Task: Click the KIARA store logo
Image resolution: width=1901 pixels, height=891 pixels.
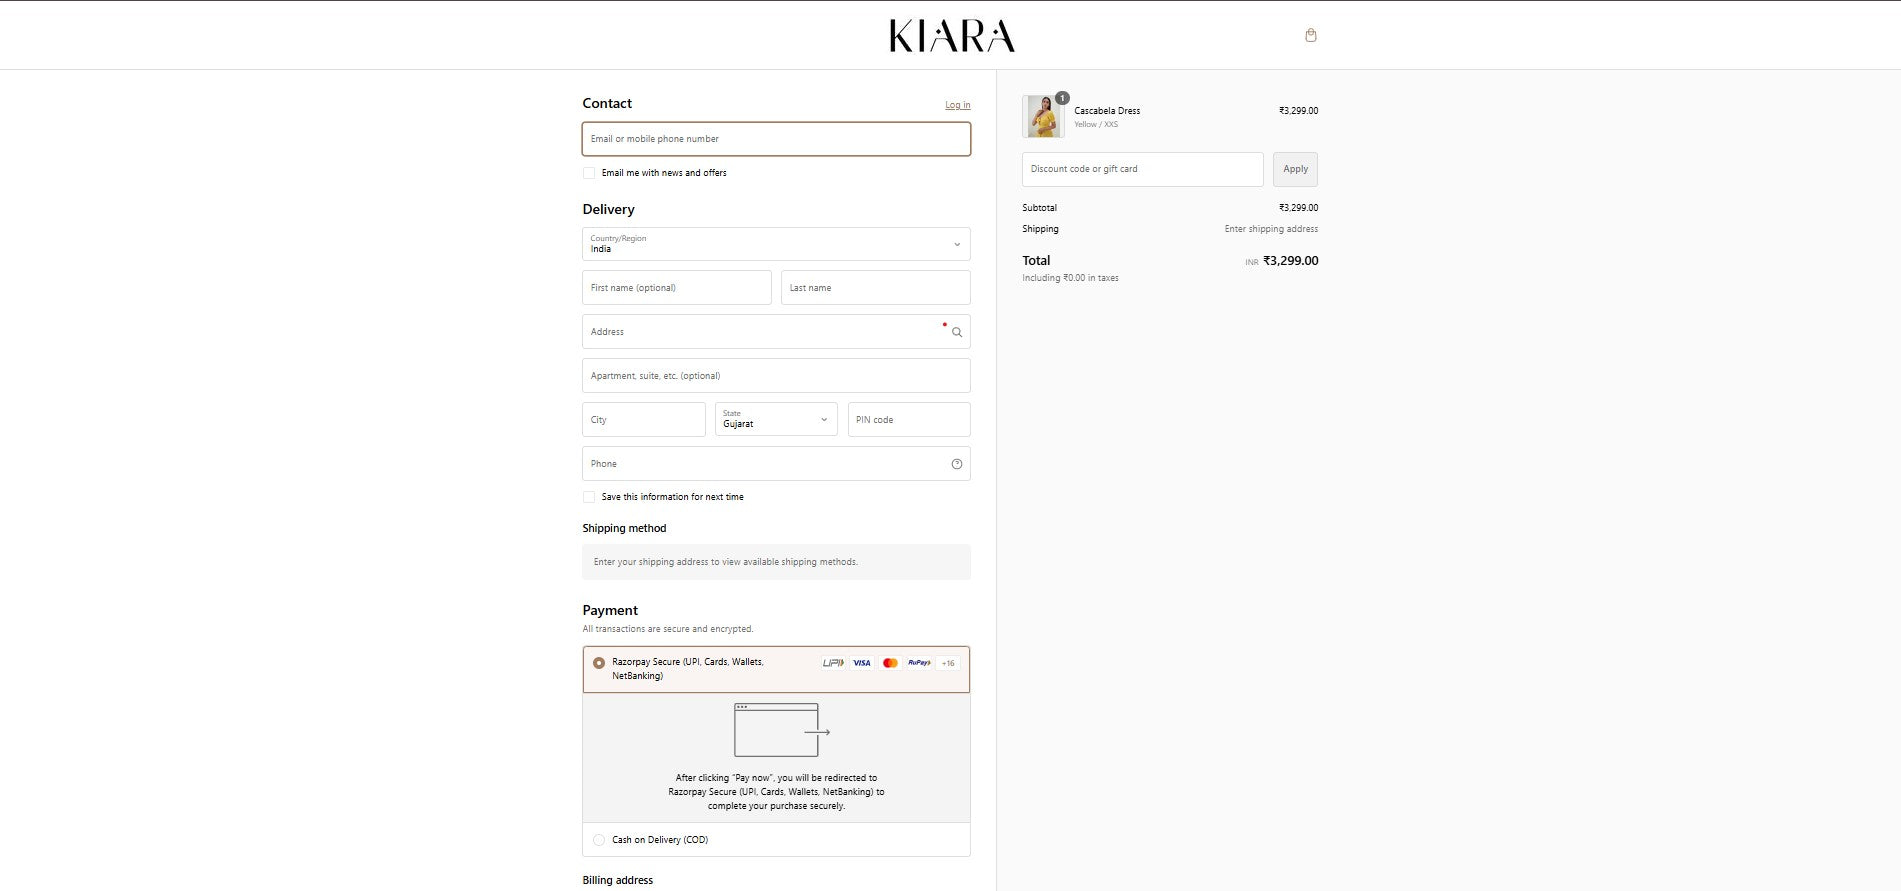Action: (951, 36)
